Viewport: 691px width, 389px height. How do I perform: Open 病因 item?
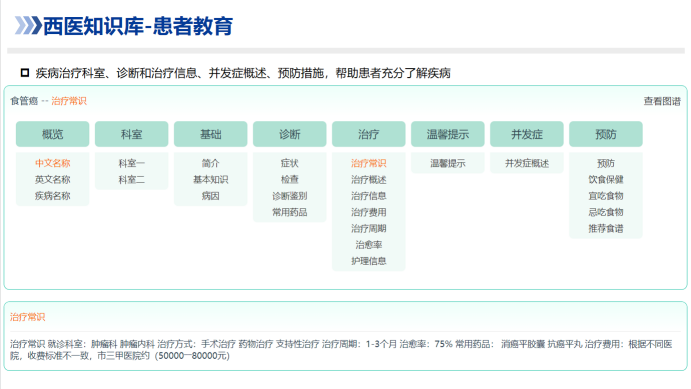[x=211, y=196]
